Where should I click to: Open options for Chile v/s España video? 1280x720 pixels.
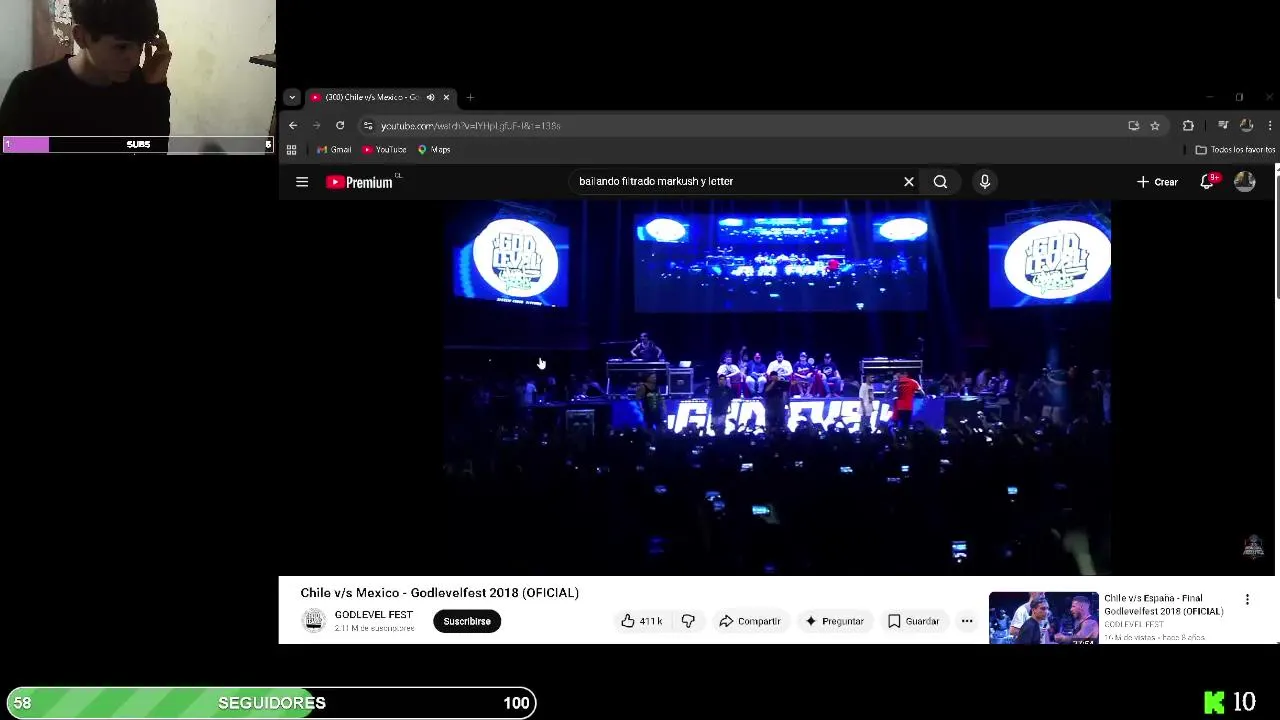coord(1247,599)
